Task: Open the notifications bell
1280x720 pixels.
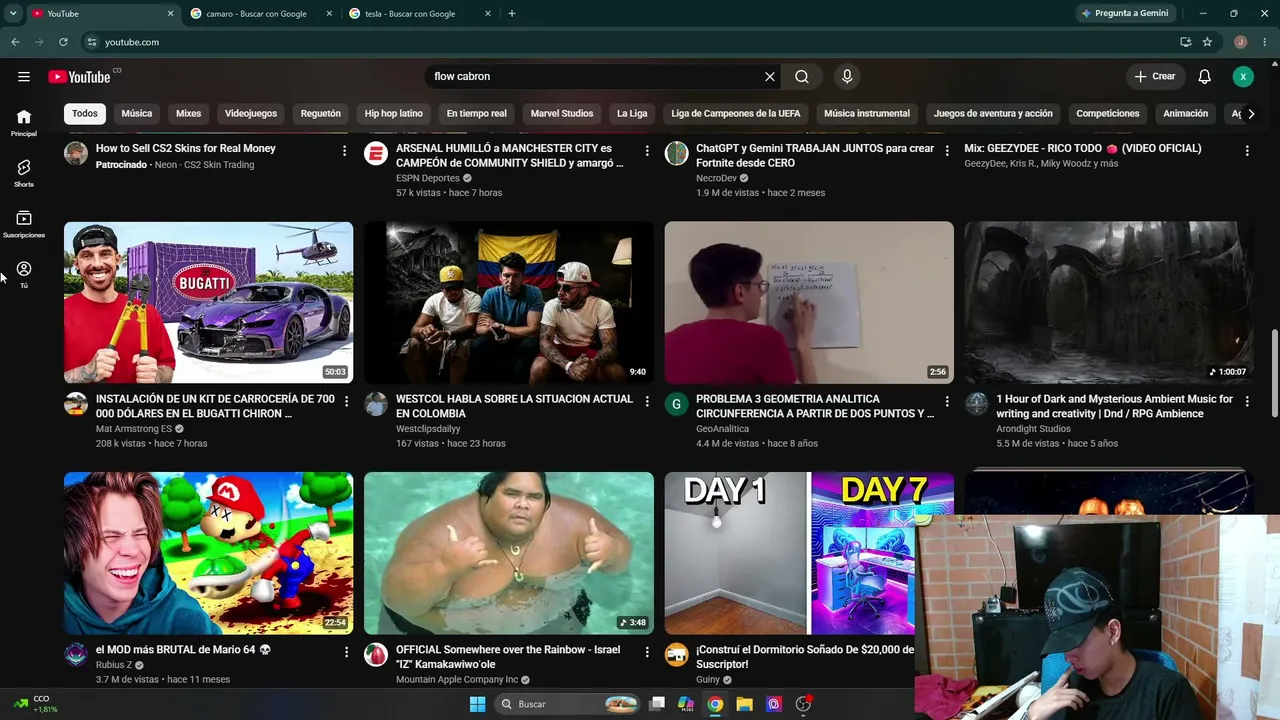Action: [x=1205, y=76]
